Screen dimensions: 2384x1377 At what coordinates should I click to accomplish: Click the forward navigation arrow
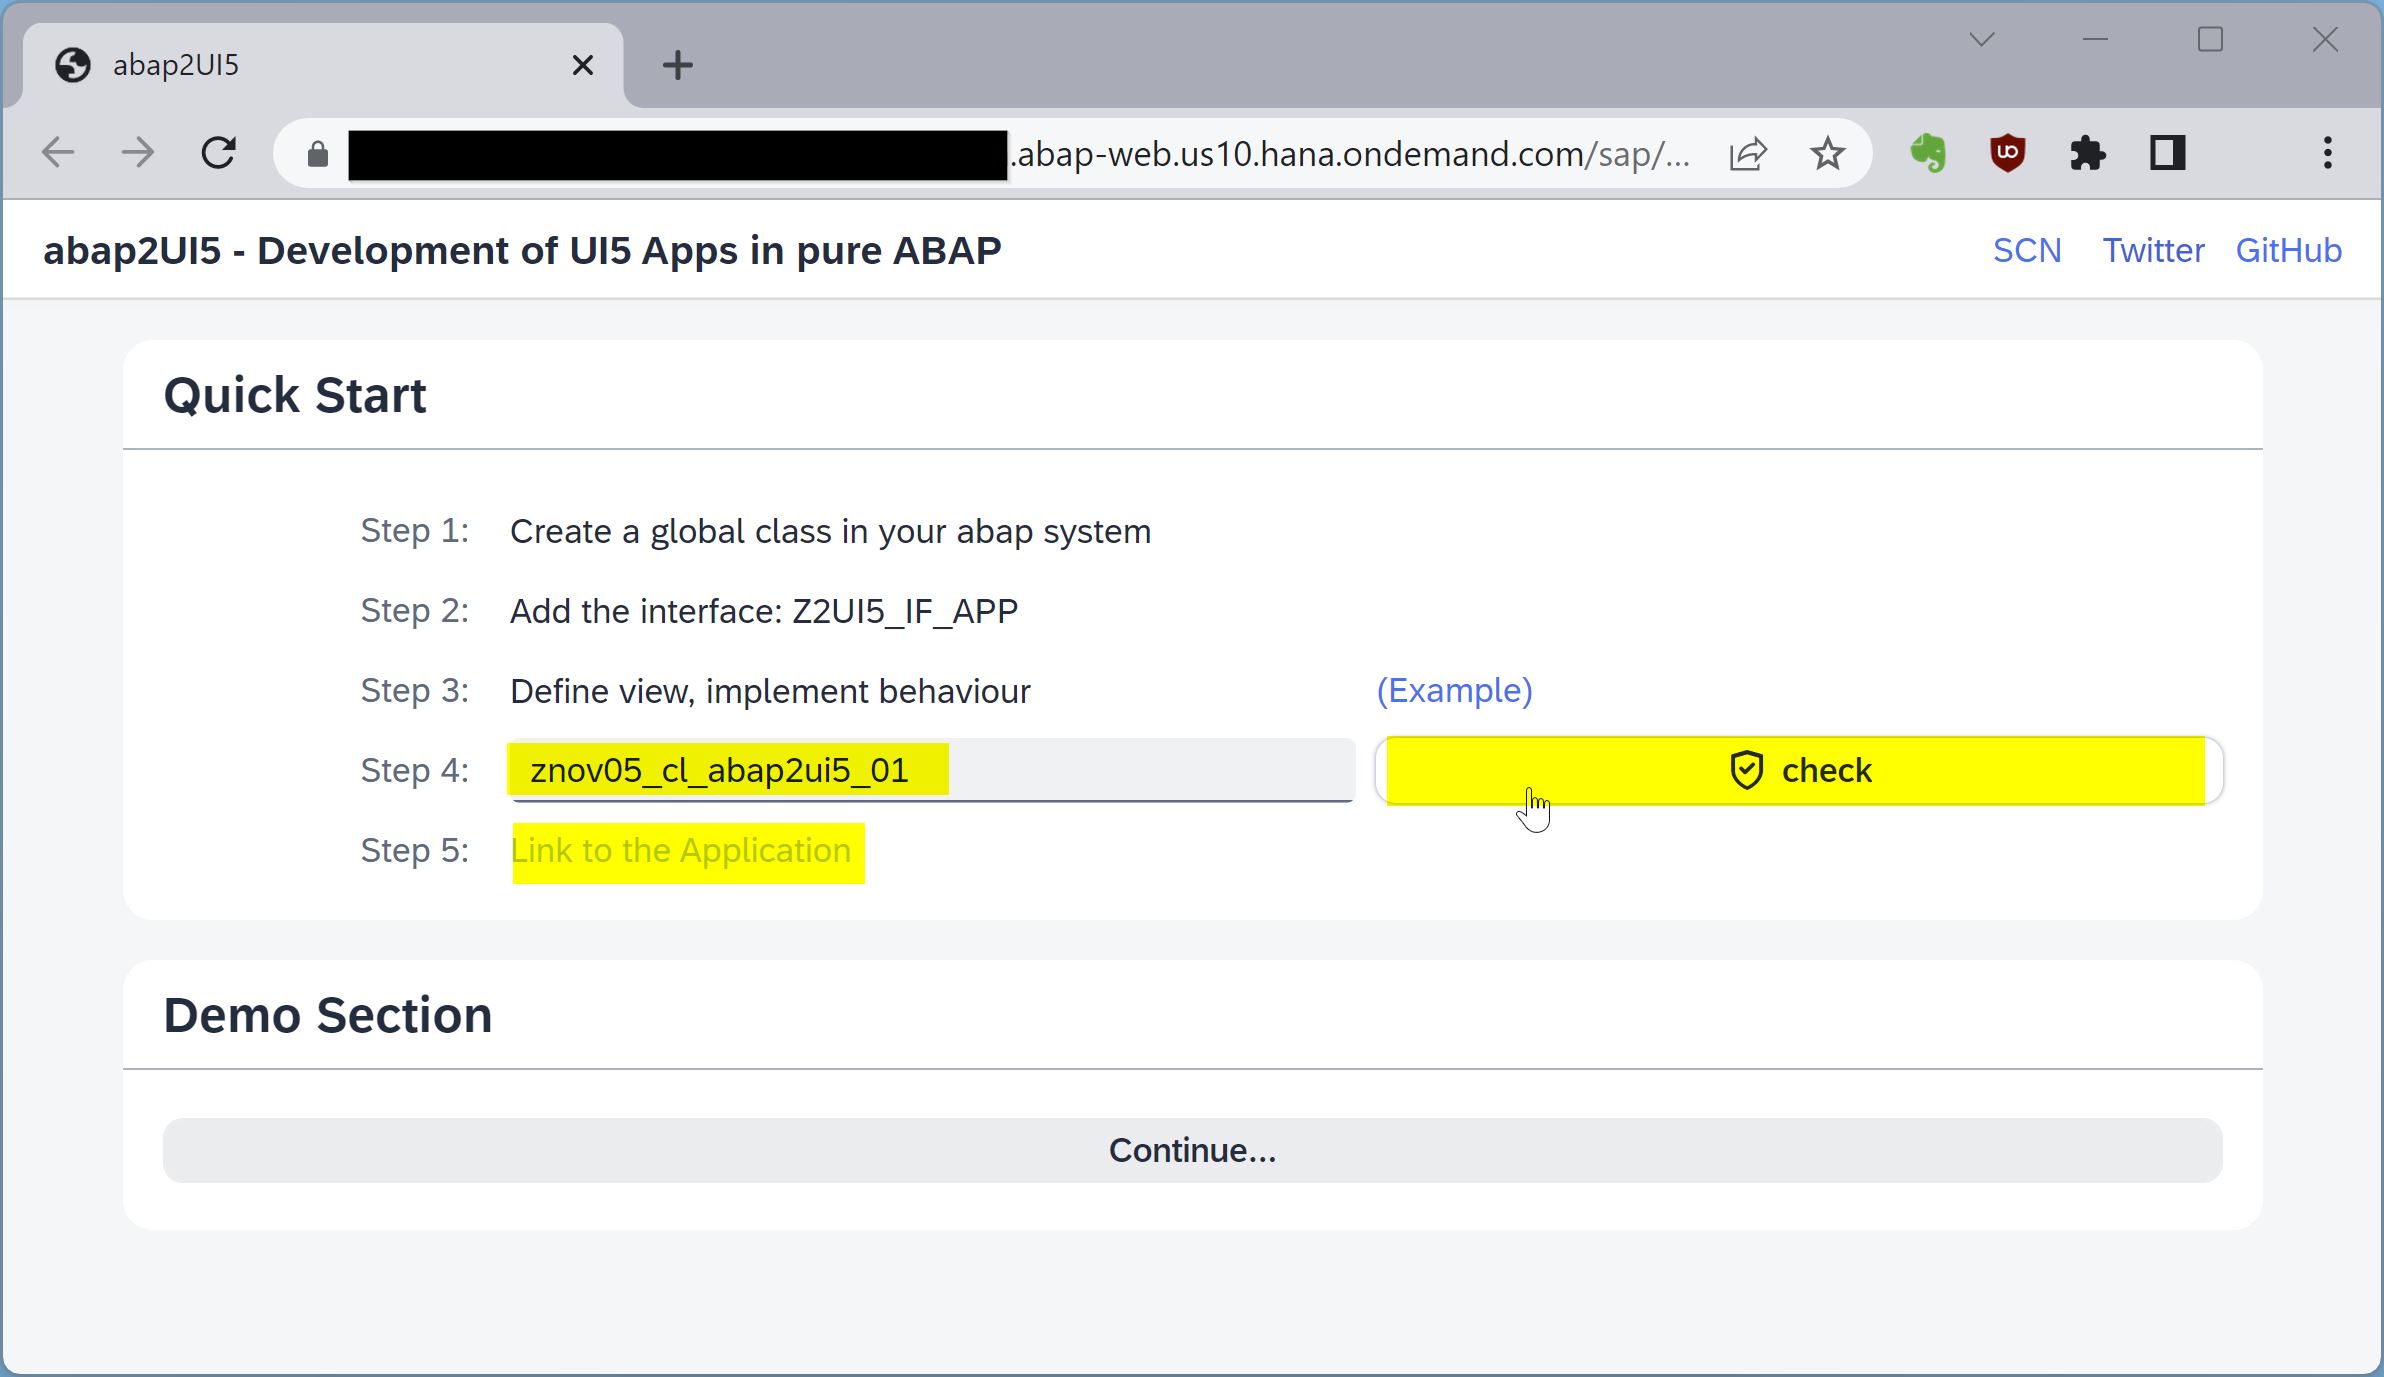pos(138,153)
